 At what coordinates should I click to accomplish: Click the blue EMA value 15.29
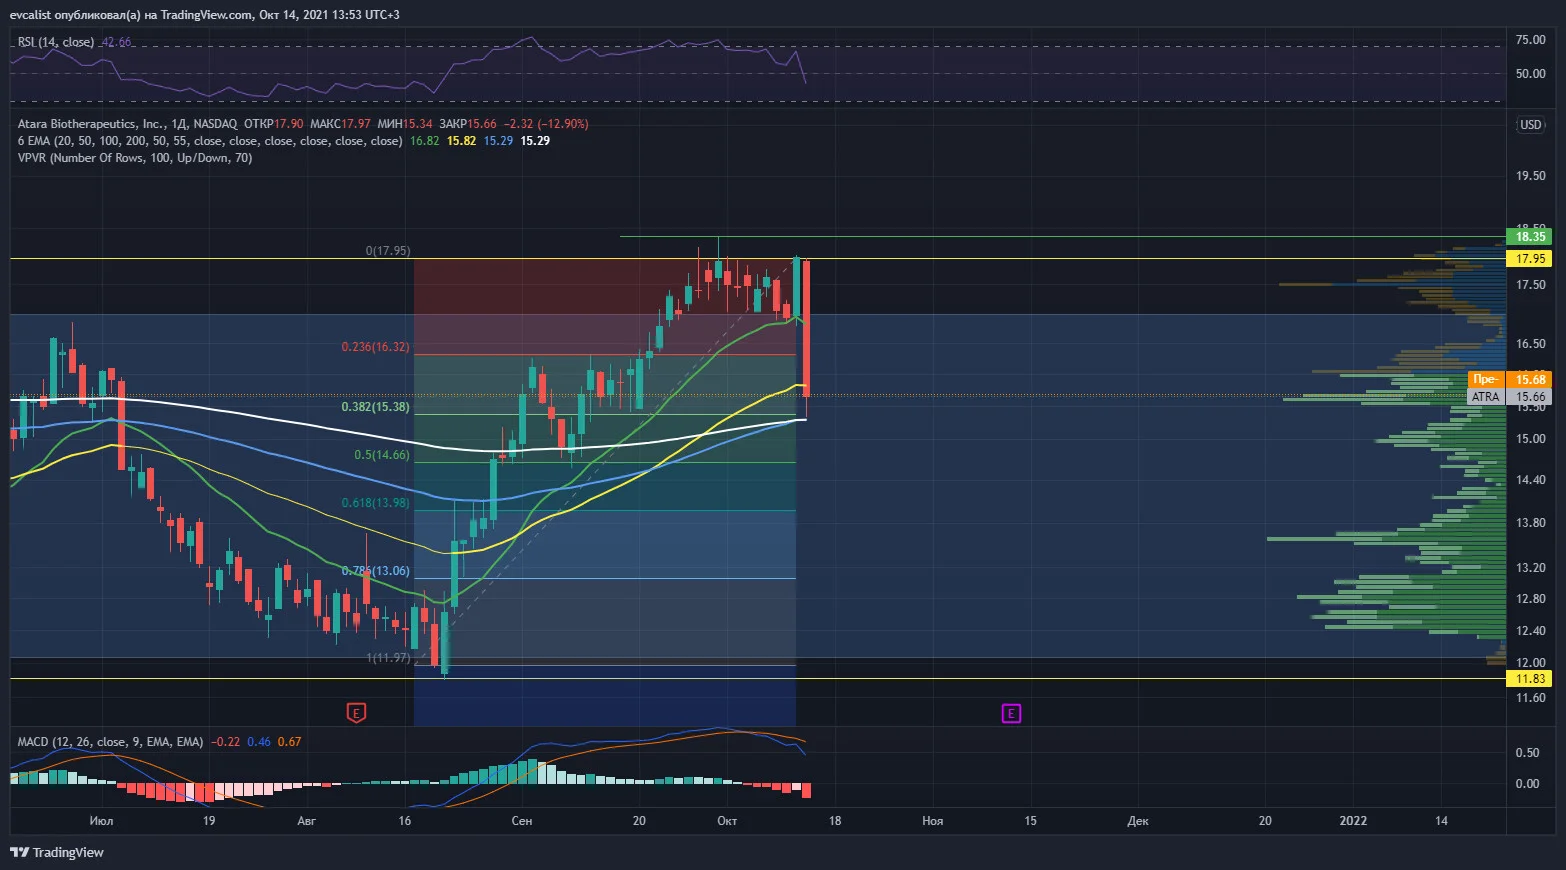click(499, 141)
